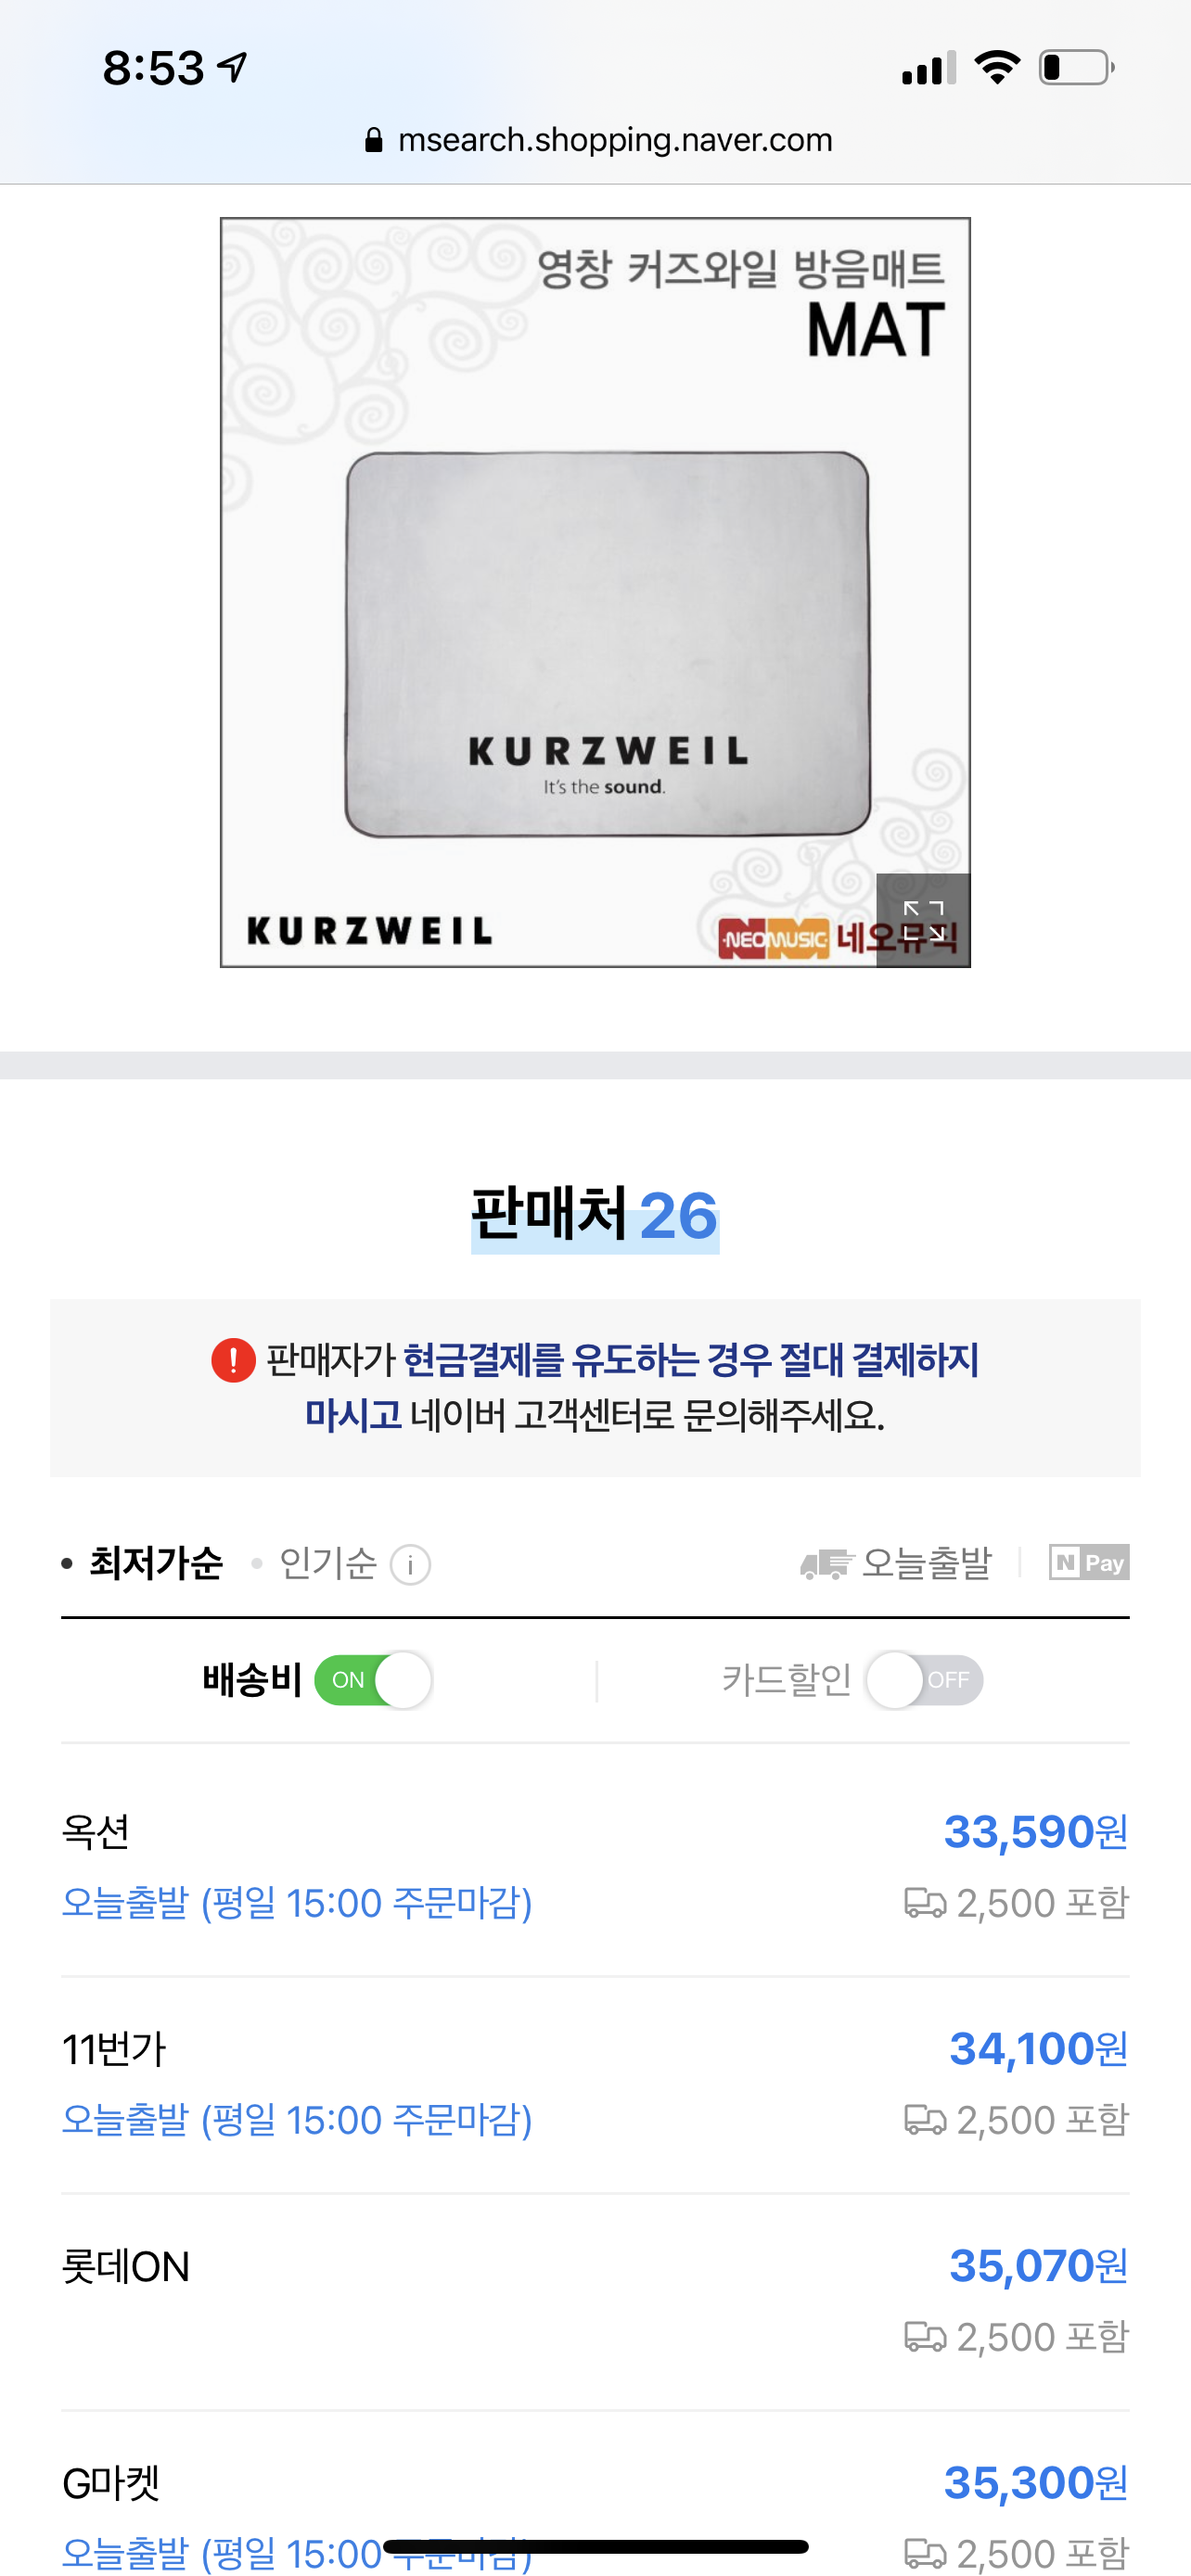Filter by 오늘출발 truck icon
This screenshot has height=2576, width=1191.
826,1564
